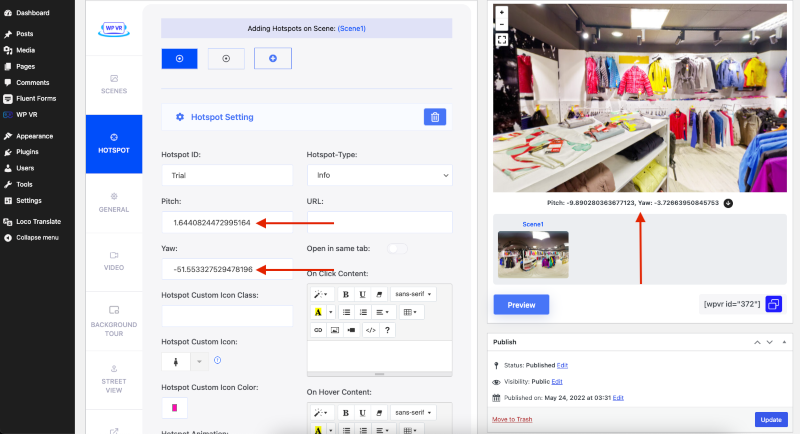Toggle the Open in same tab switch
This screenshot has width=800, height=434.
(x=397, y=248)
